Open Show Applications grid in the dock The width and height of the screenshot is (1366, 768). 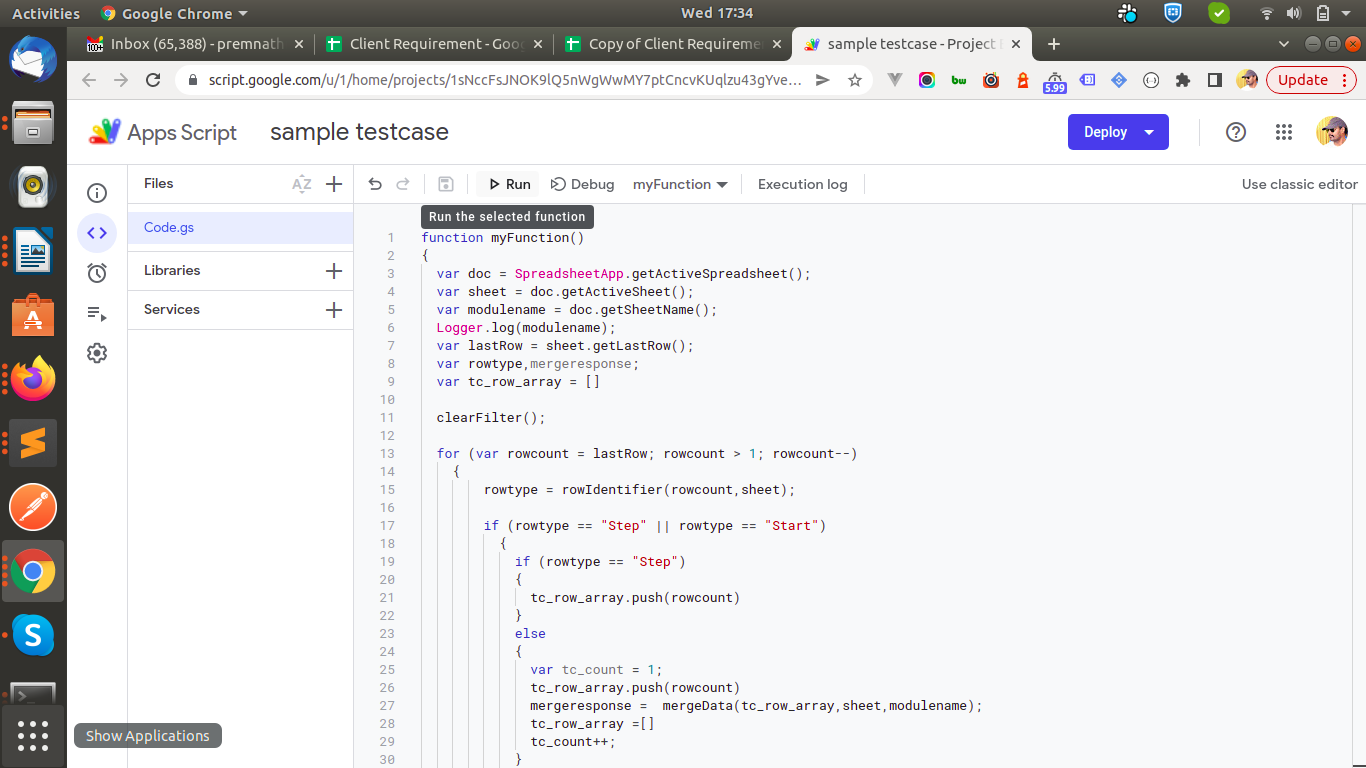tap(33, 736)
